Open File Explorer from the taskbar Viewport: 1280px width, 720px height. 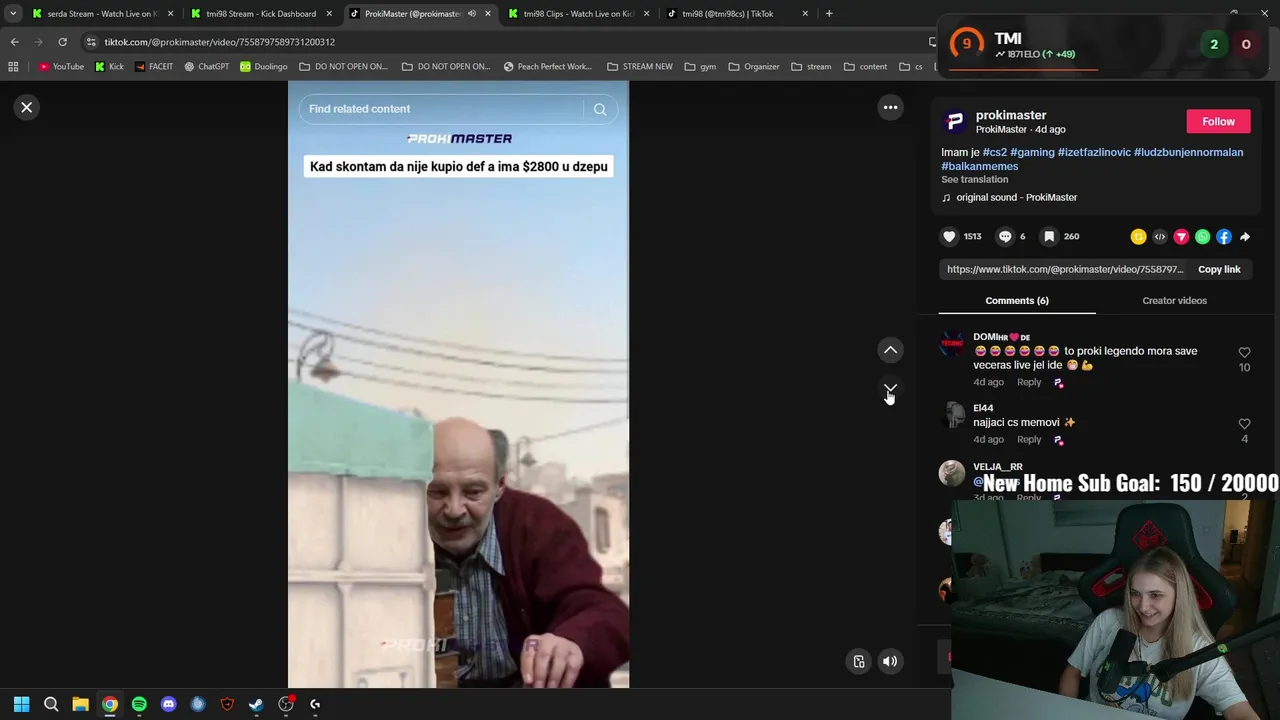pos(80,704)
